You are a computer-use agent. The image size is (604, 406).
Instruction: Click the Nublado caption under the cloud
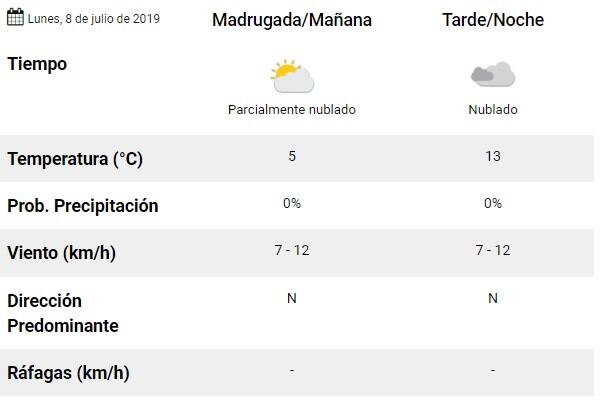click(493, 110)
